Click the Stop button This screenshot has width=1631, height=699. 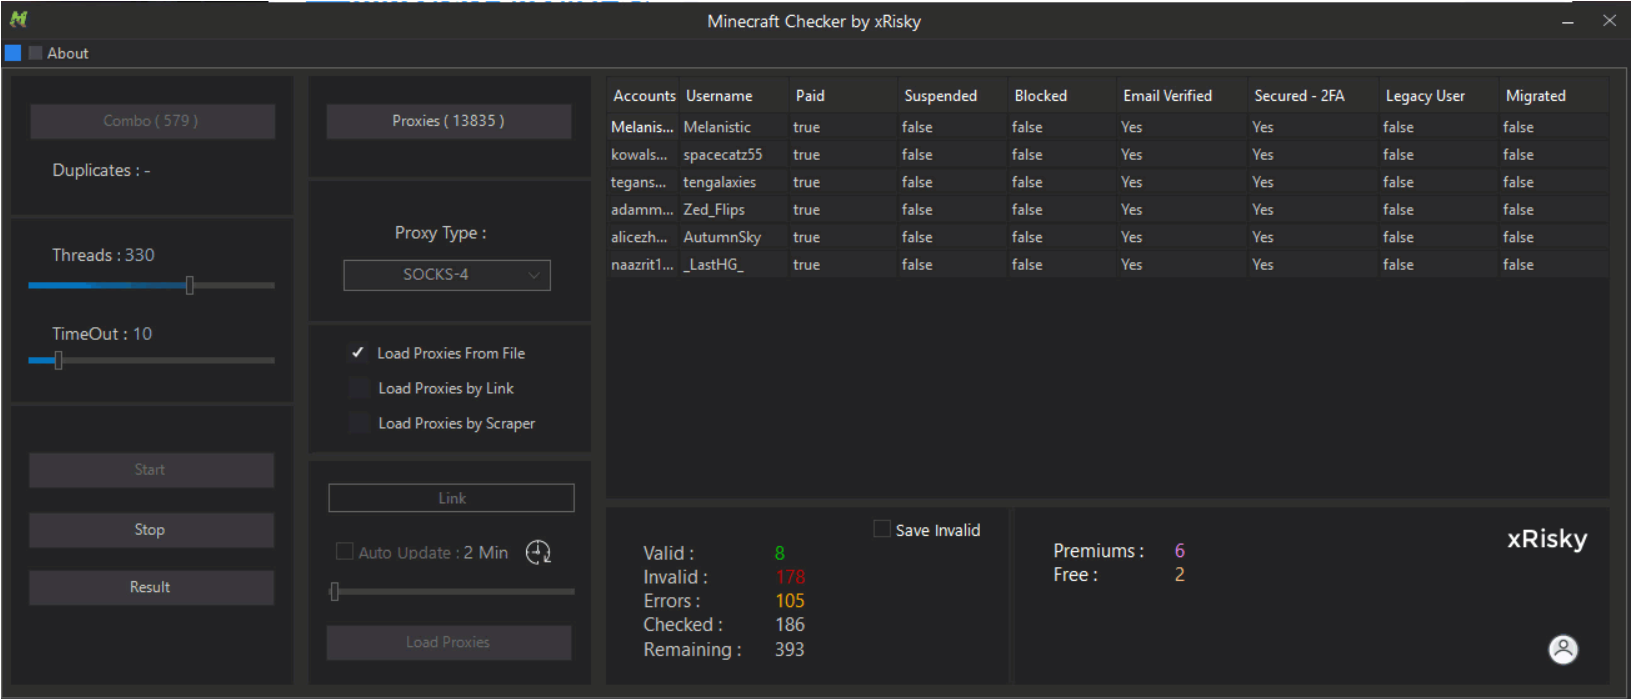[x=151, y=530]
